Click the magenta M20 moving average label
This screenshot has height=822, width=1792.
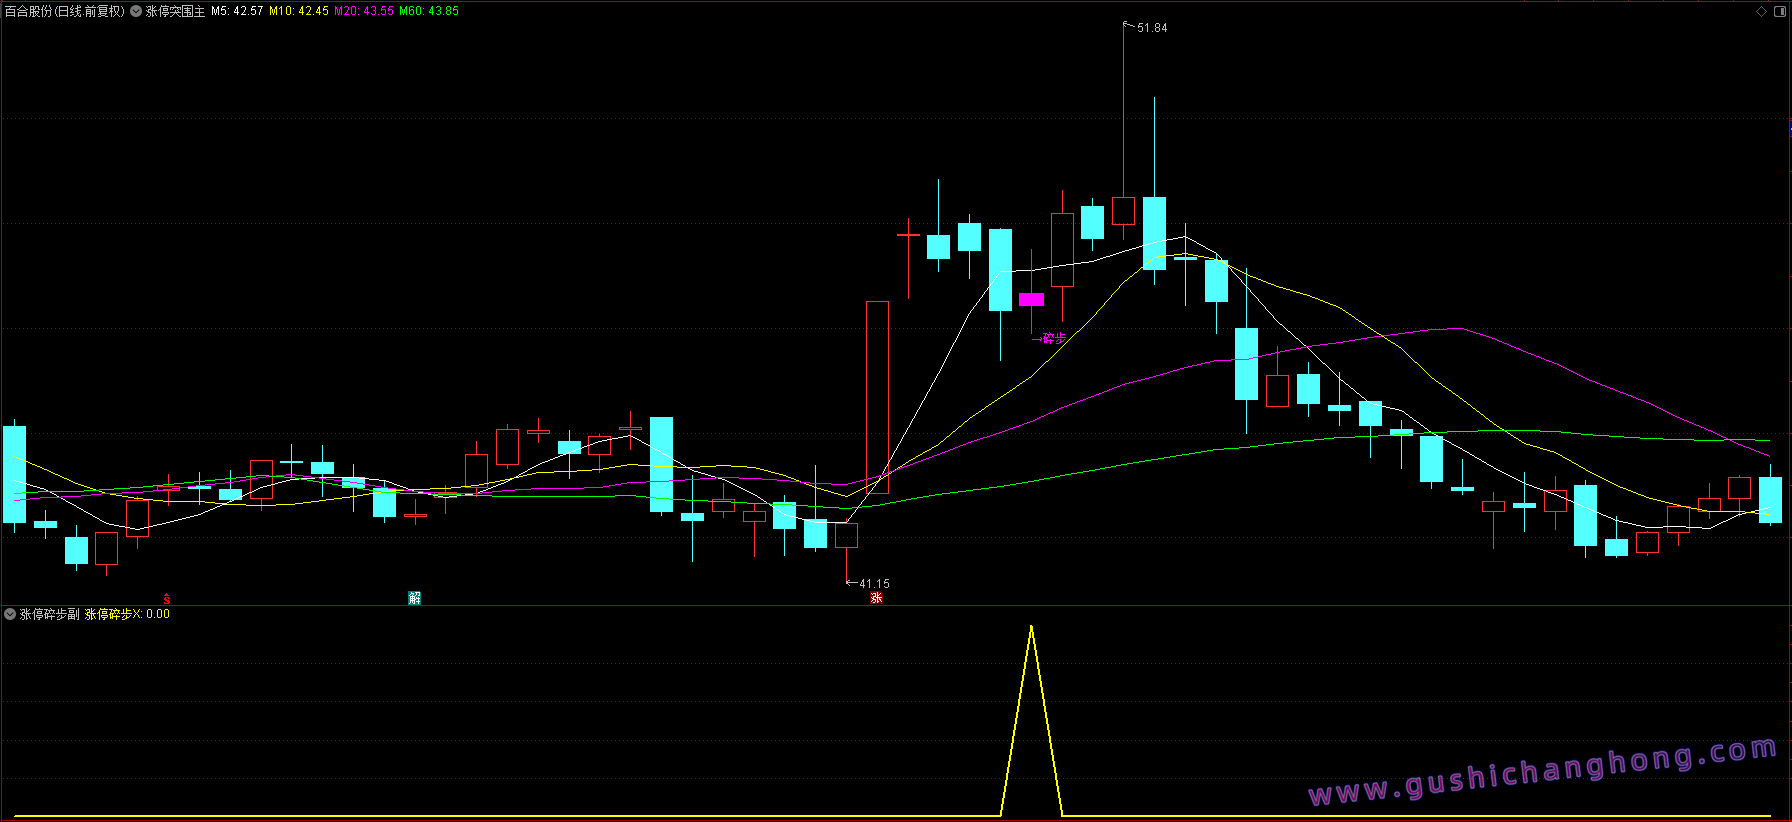364,11
